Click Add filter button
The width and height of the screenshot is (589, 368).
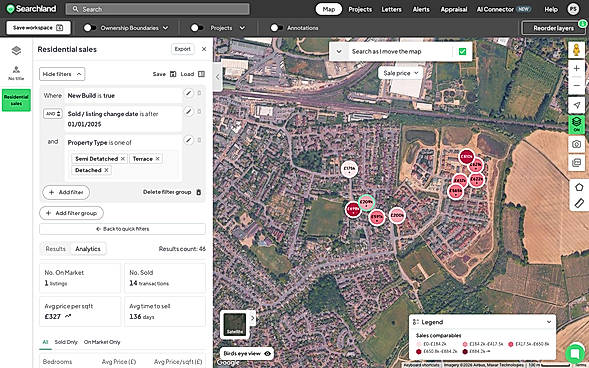(66, 192)
